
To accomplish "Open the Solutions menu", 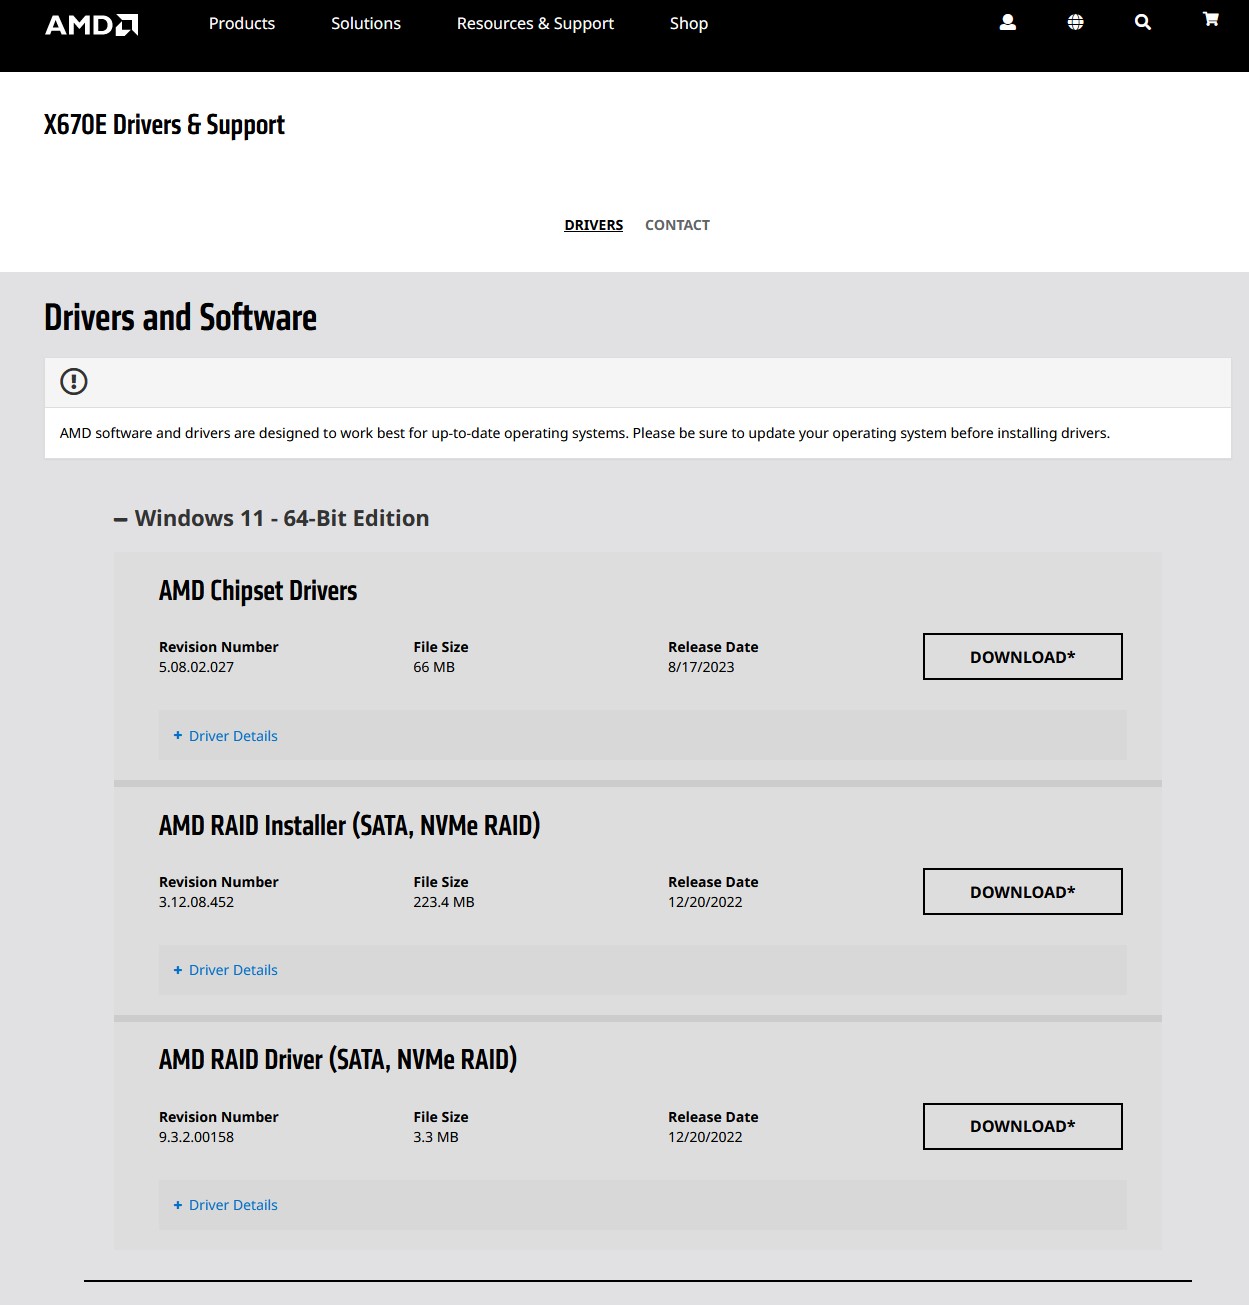I will pos(366,23).
